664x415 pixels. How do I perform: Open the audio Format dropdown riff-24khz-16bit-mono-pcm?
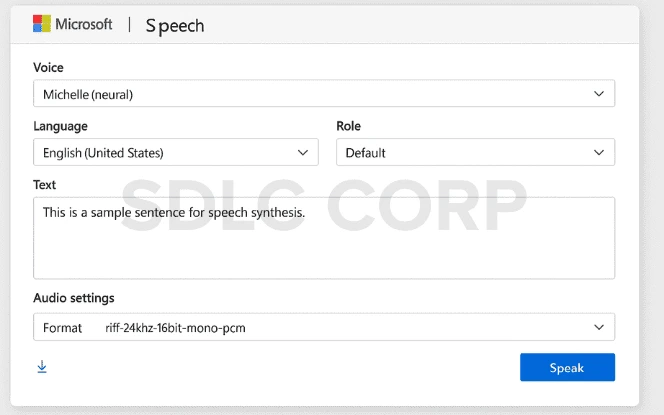(x=324, y=327)
